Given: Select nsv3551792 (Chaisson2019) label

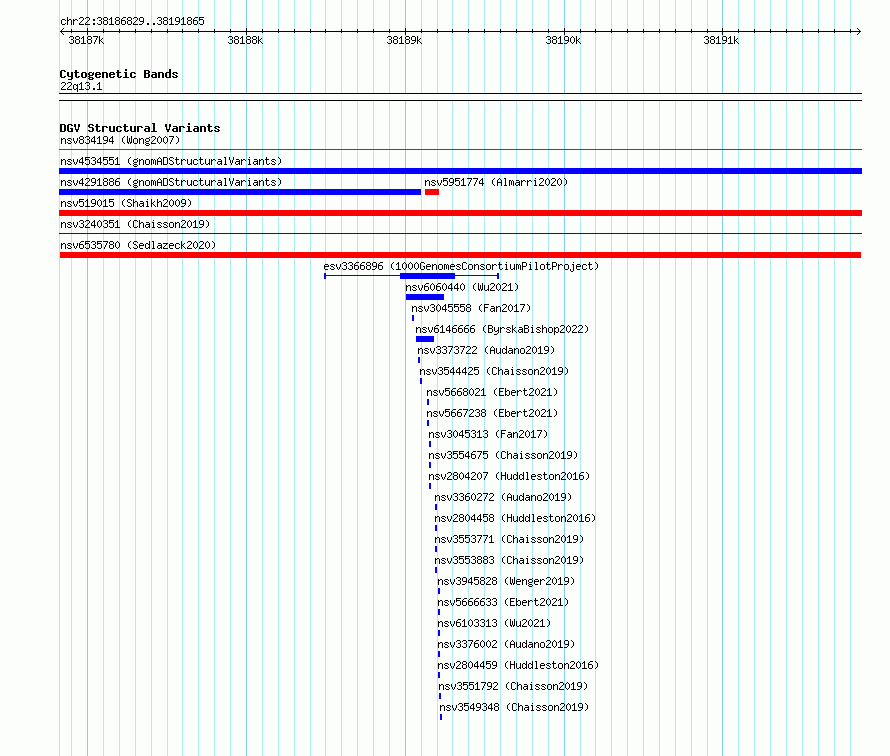Looking at the screenshot, I should [513, 686].
